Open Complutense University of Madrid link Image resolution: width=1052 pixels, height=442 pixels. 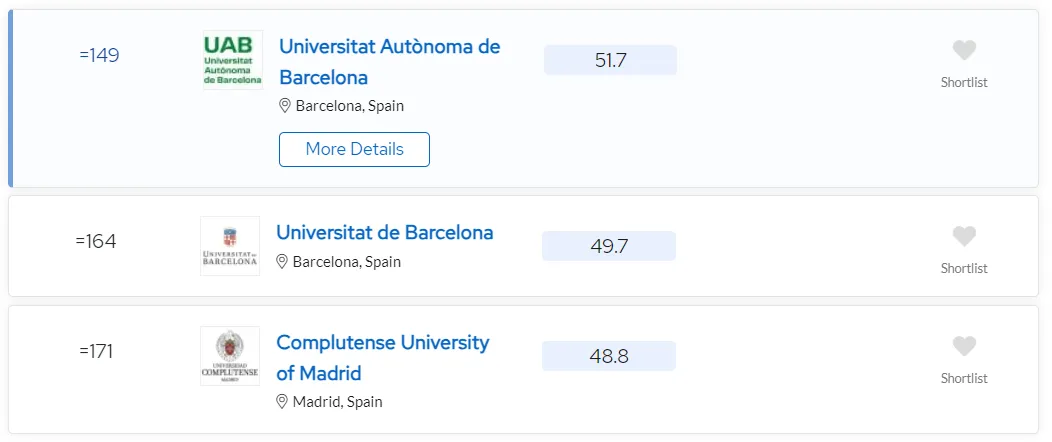tap(383, 357)
